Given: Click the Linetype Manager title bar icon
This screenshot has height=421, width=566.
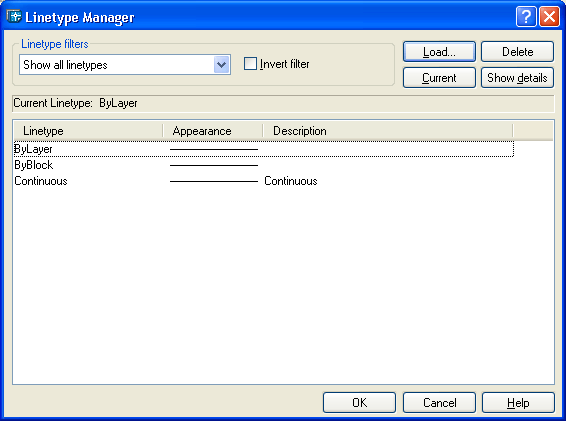Looking at the screenshot, I should click(x=14, y=17).
